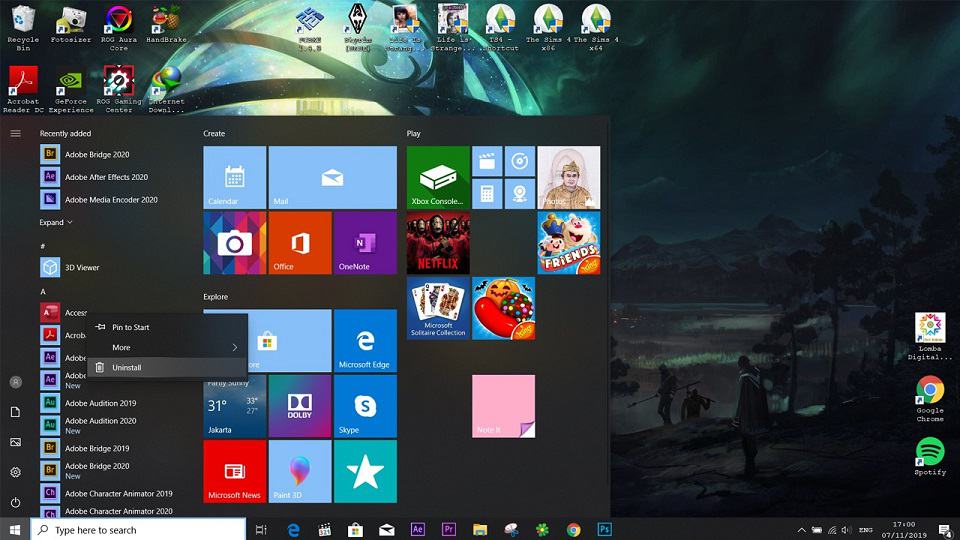This screenshot has height=540, width=960.
Task: Open the Power options button
Action: [16, 503]
